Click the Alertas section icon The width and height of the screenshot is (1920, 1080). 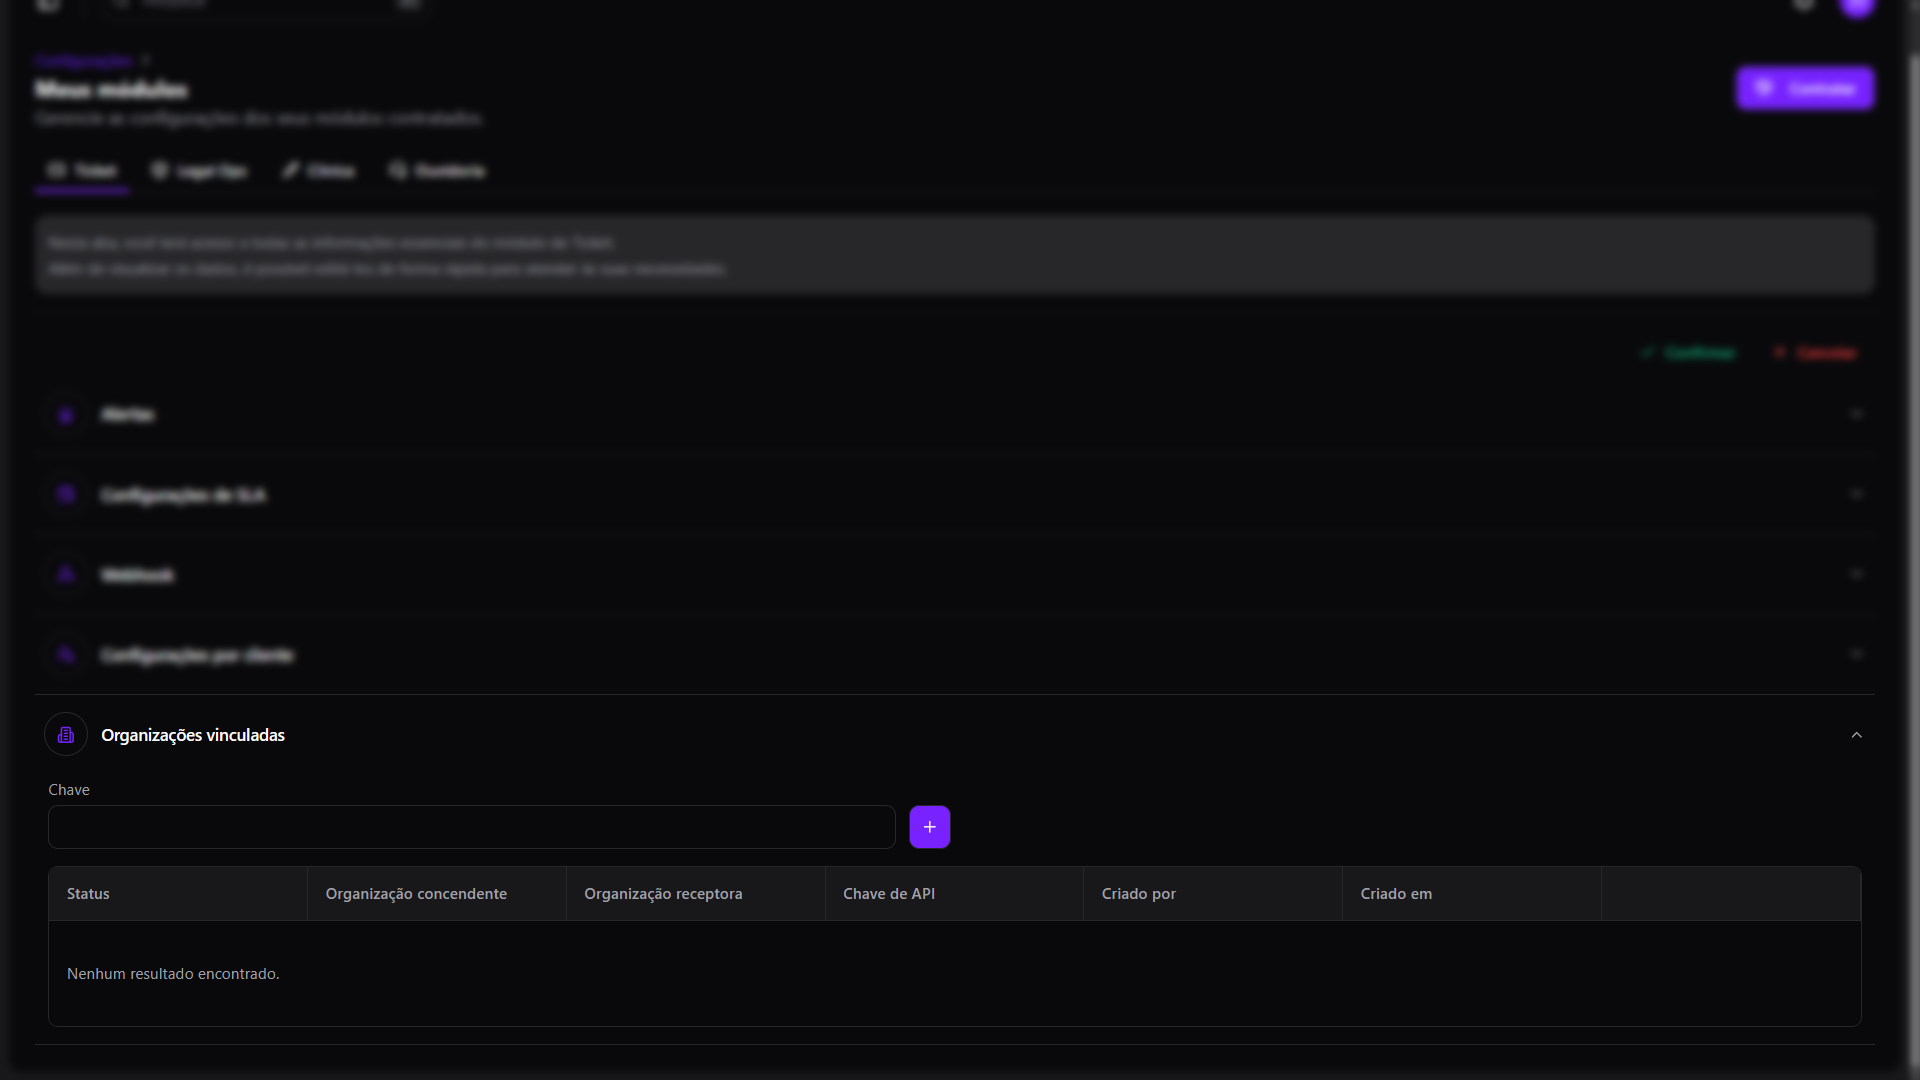pos(66,415)
